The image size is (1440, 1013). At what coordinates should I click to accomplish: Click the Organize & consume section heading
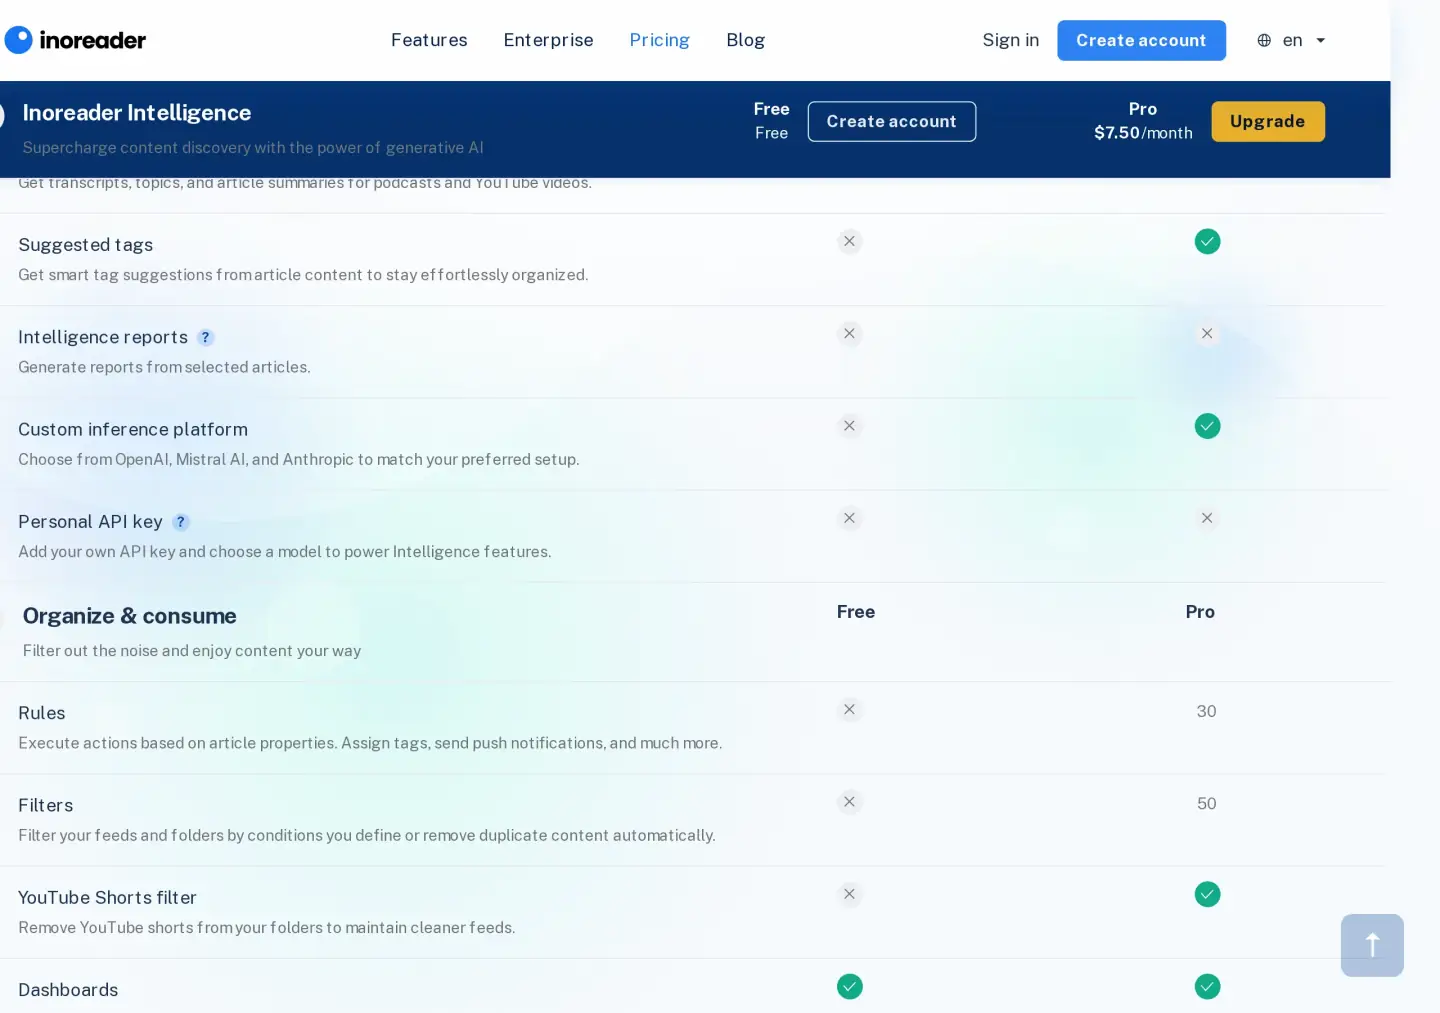[x=130, y=616]
